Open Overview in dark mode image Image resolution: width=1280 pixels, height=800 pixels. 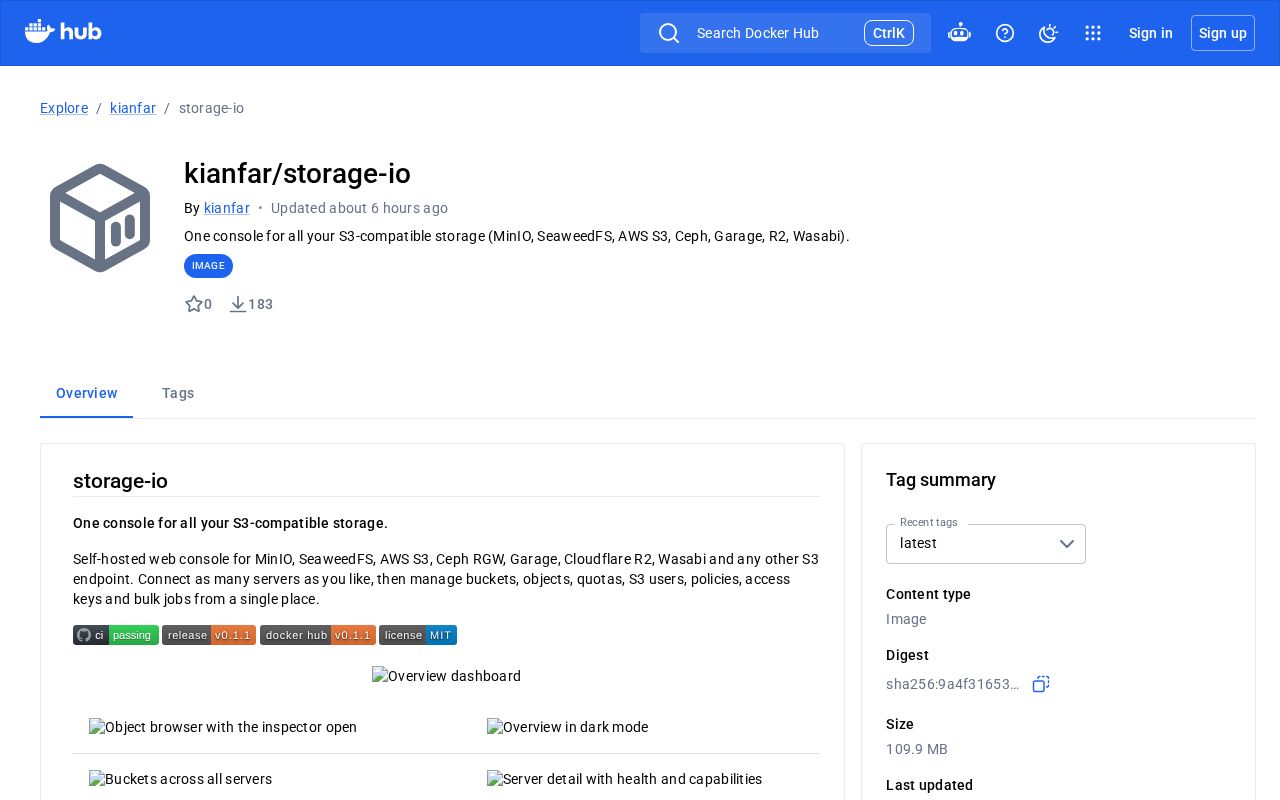(x=567, y=727)
